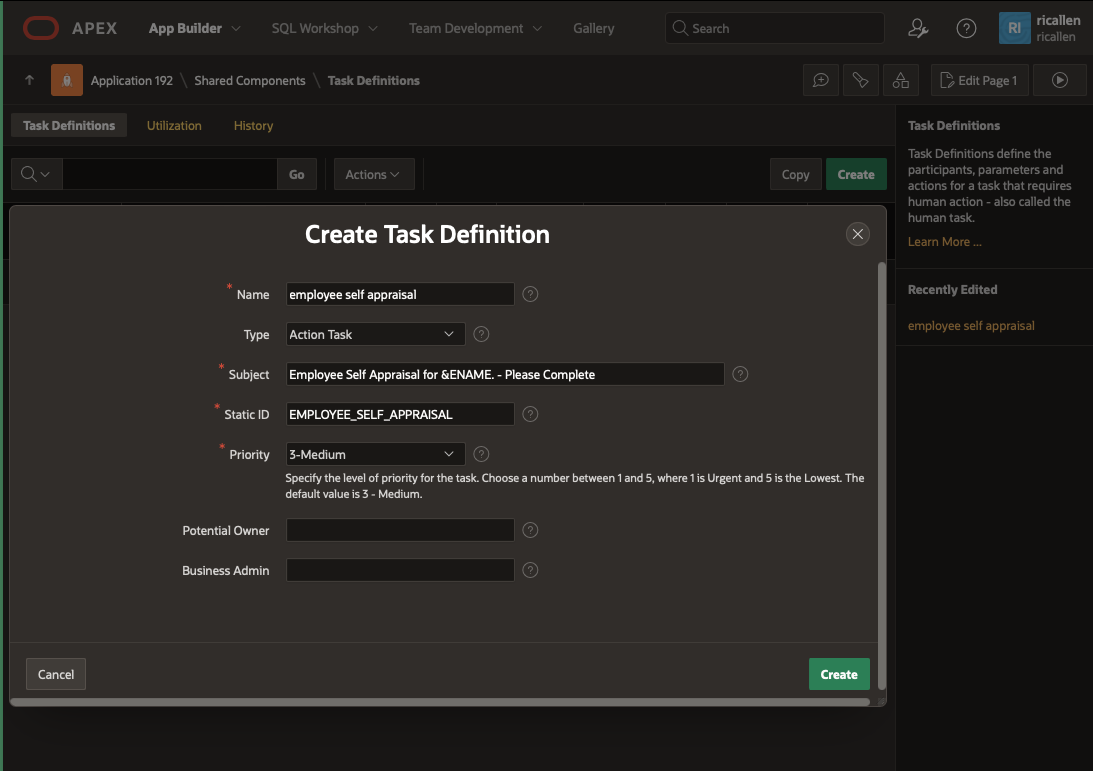
Task: Click the Shared Components shapes icon
Action: click(900, 80)
